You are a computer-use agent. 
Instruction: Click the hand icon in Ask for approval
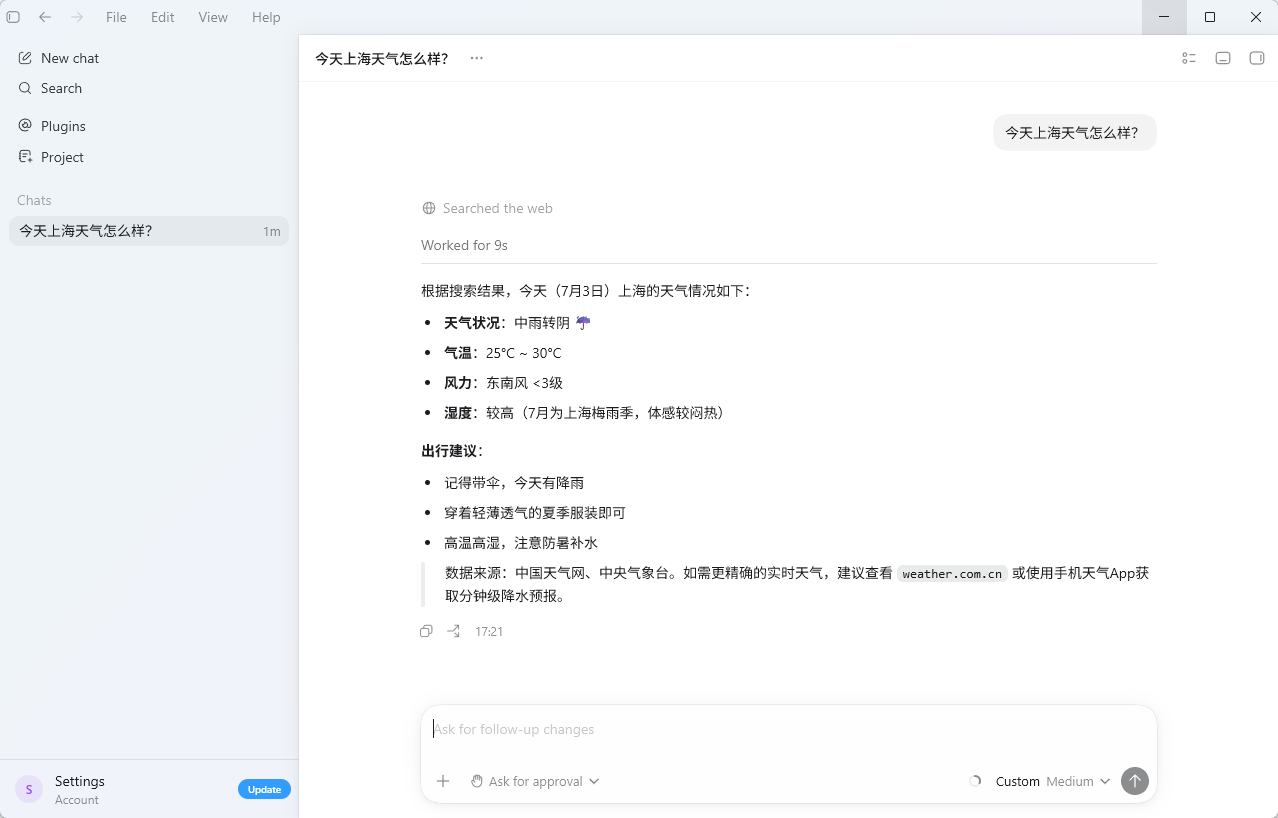477,781
